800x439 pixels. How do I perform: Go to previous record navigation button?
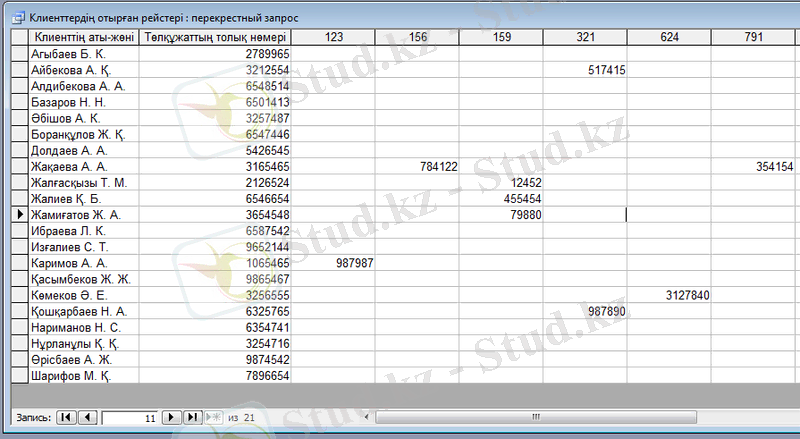point(88,417)
